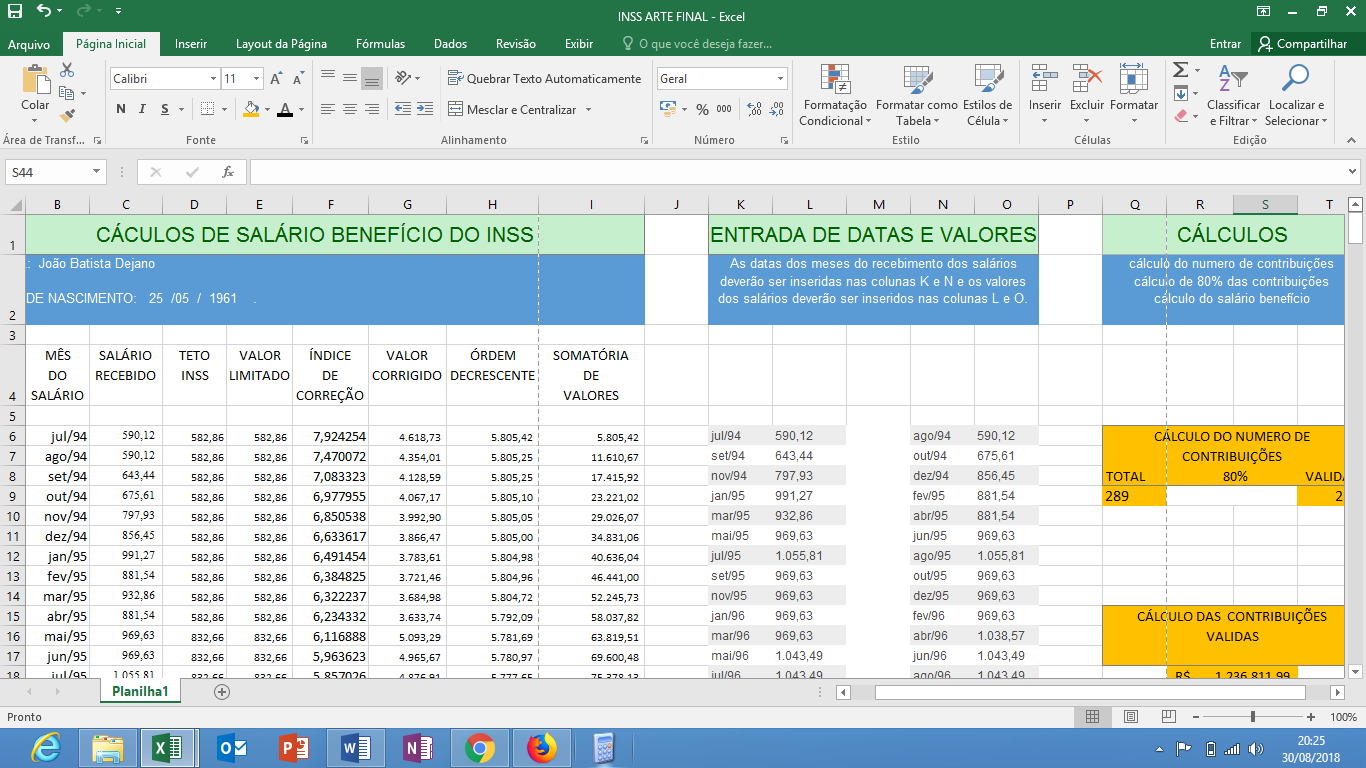Click the zoom slider handle
The width and height of the screenshot is (1366, 768).
pos(1253,717)
